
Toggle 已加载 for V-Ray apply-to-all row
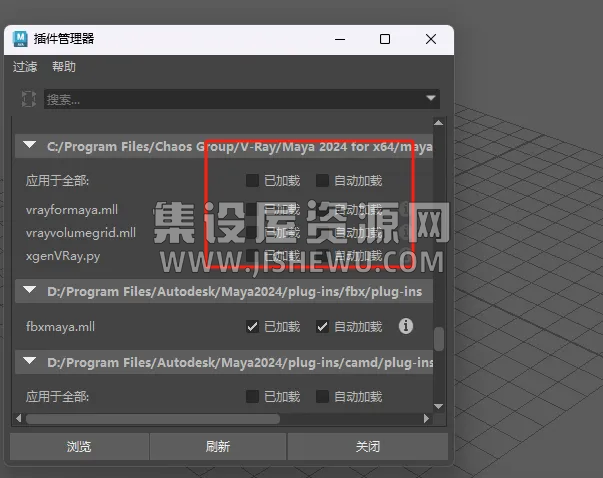(x=252, y=180)
